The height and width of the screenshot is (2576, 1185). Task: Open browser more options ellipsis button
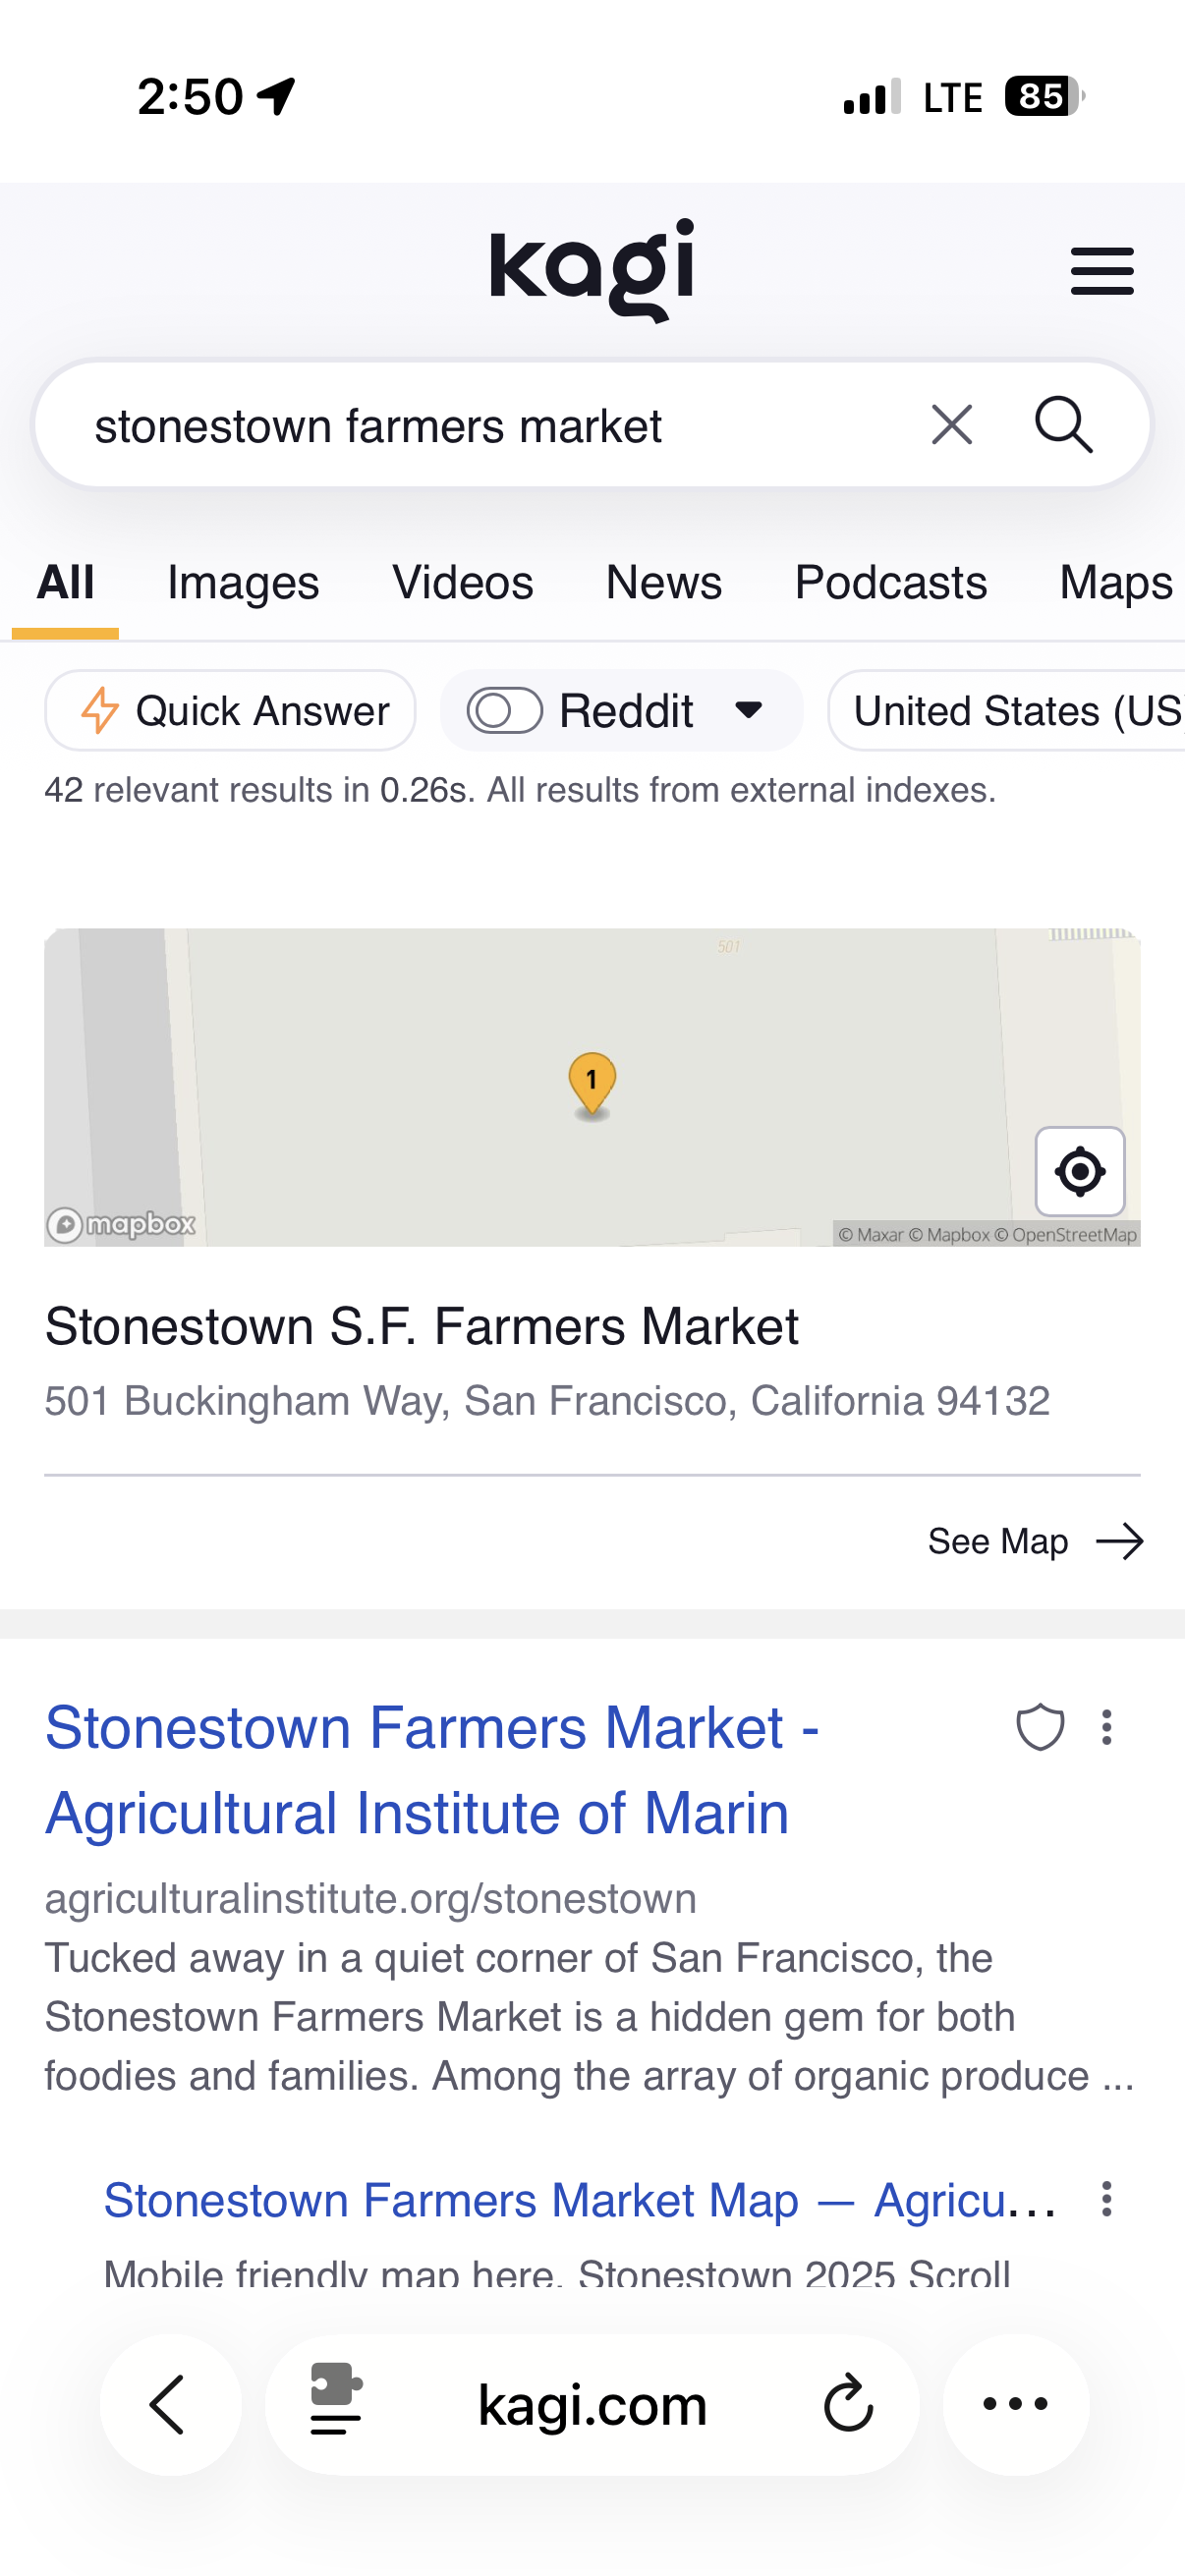[x=1015, y=2404]
